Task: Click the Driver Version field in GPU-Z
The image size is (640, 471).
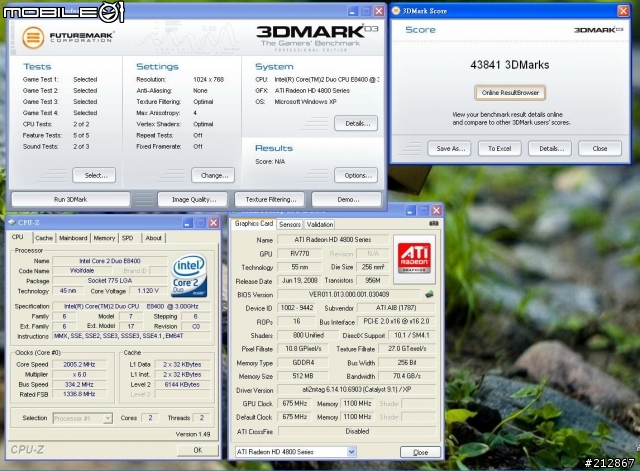Action: coord(356,390)
